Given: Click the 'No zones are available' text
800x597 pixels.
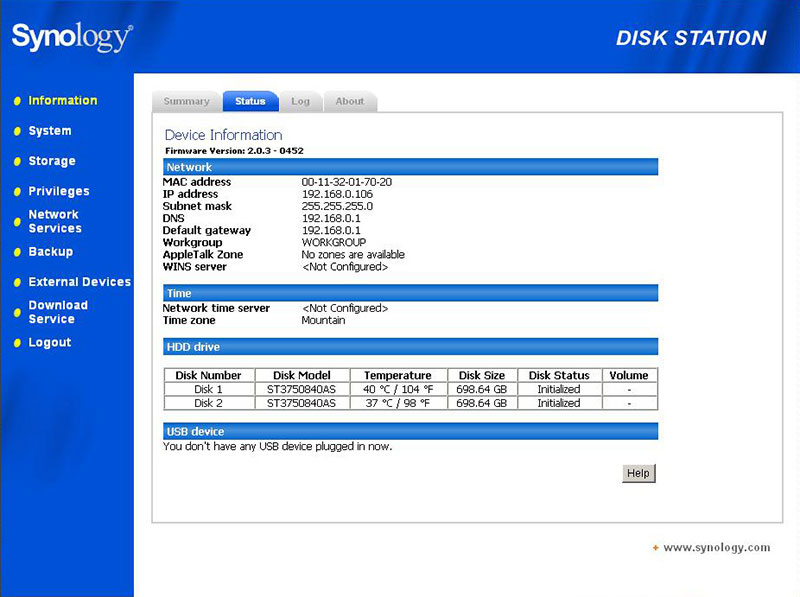Looking at the screenshot, I should coord(353,254).
